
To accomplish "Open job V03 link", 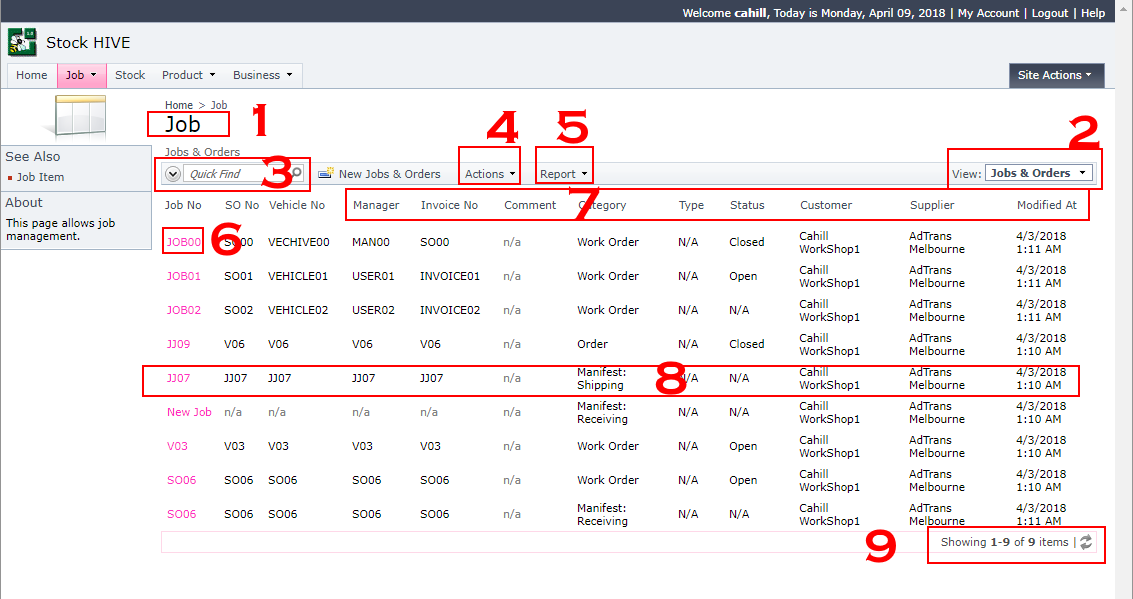I will point(177,446).
